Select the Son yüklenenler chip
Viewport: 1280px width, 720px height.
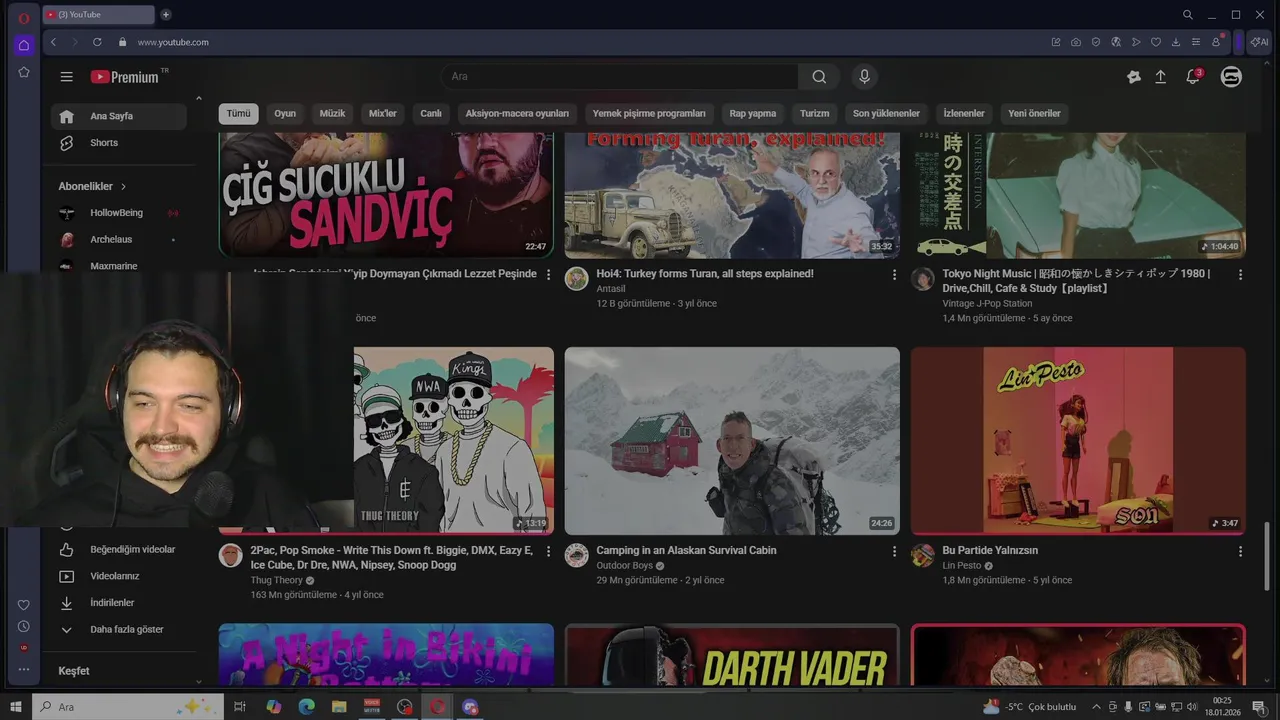886,114
